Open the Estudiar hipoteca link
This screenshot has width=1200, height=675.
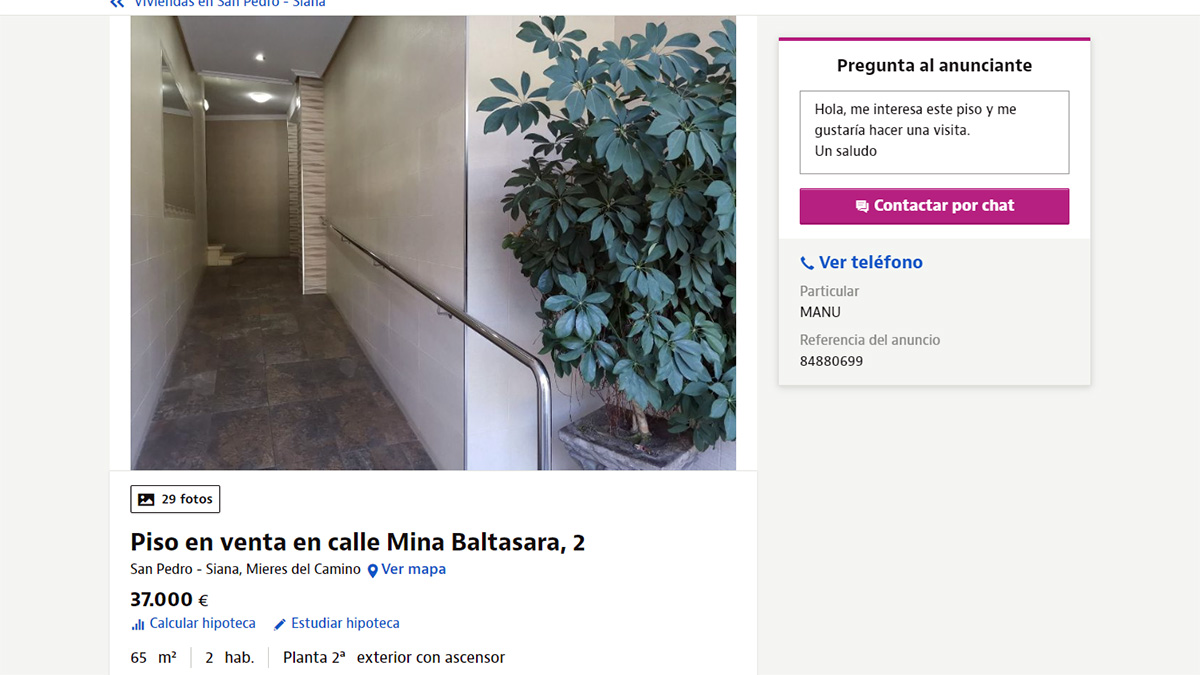click(x=337, y=623)
